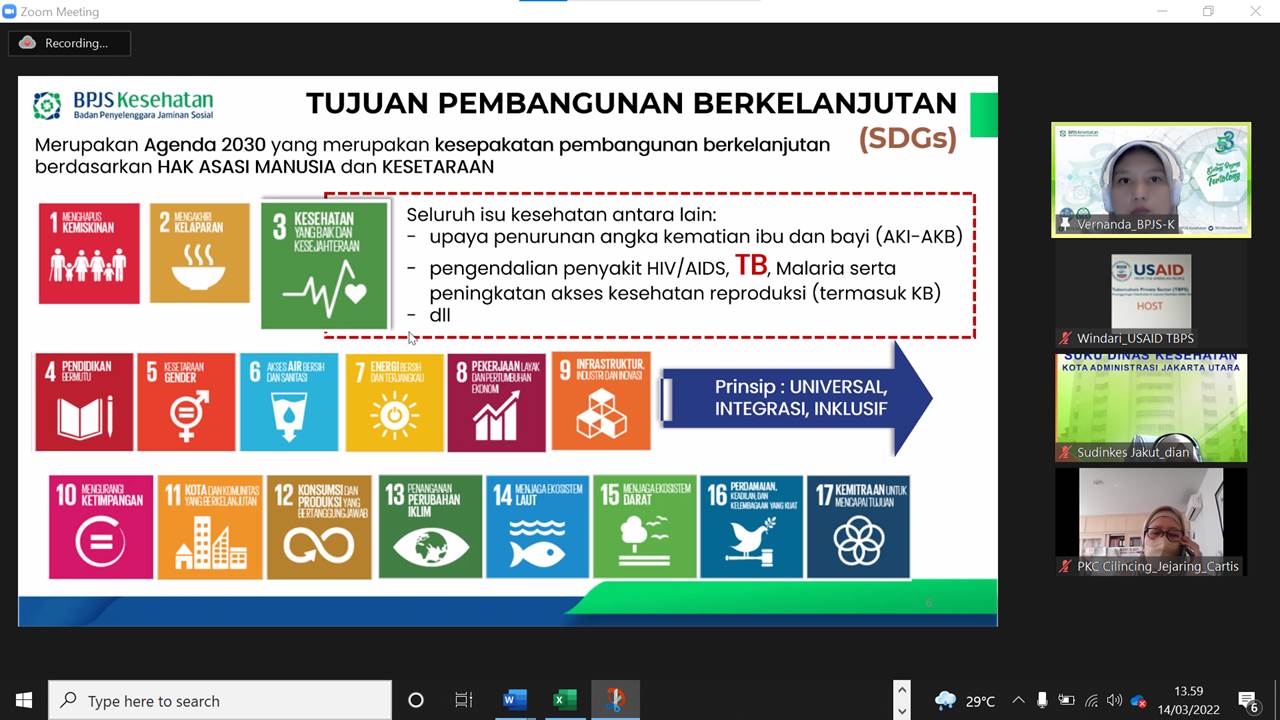The image size is (1280, 720).
Task: Open the notification center with 6 alerts
Action: [1247, 700]
